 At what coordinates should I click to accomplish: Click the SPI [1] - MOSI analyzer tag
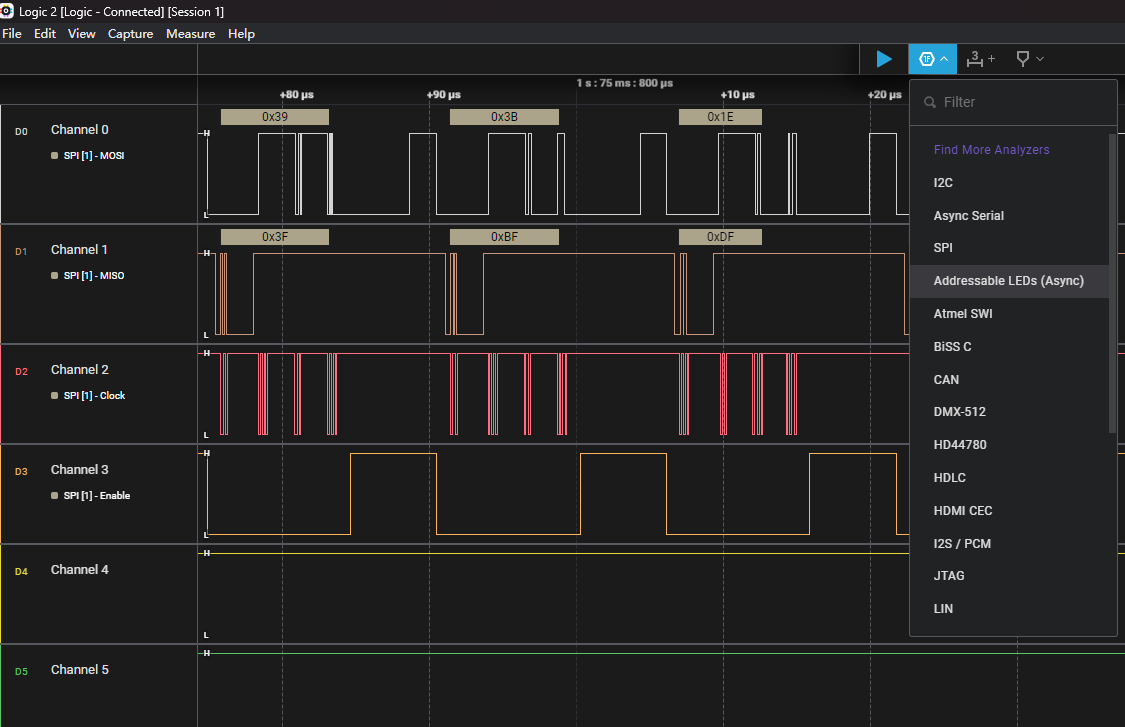click(x=88, y=156)
